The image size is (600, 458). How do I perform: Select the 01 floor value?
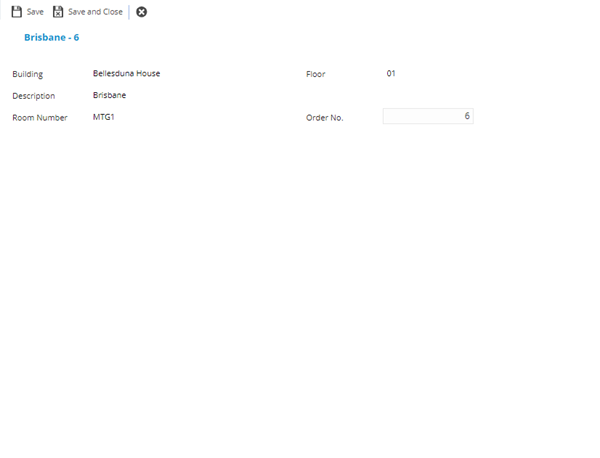pos(391,74)
